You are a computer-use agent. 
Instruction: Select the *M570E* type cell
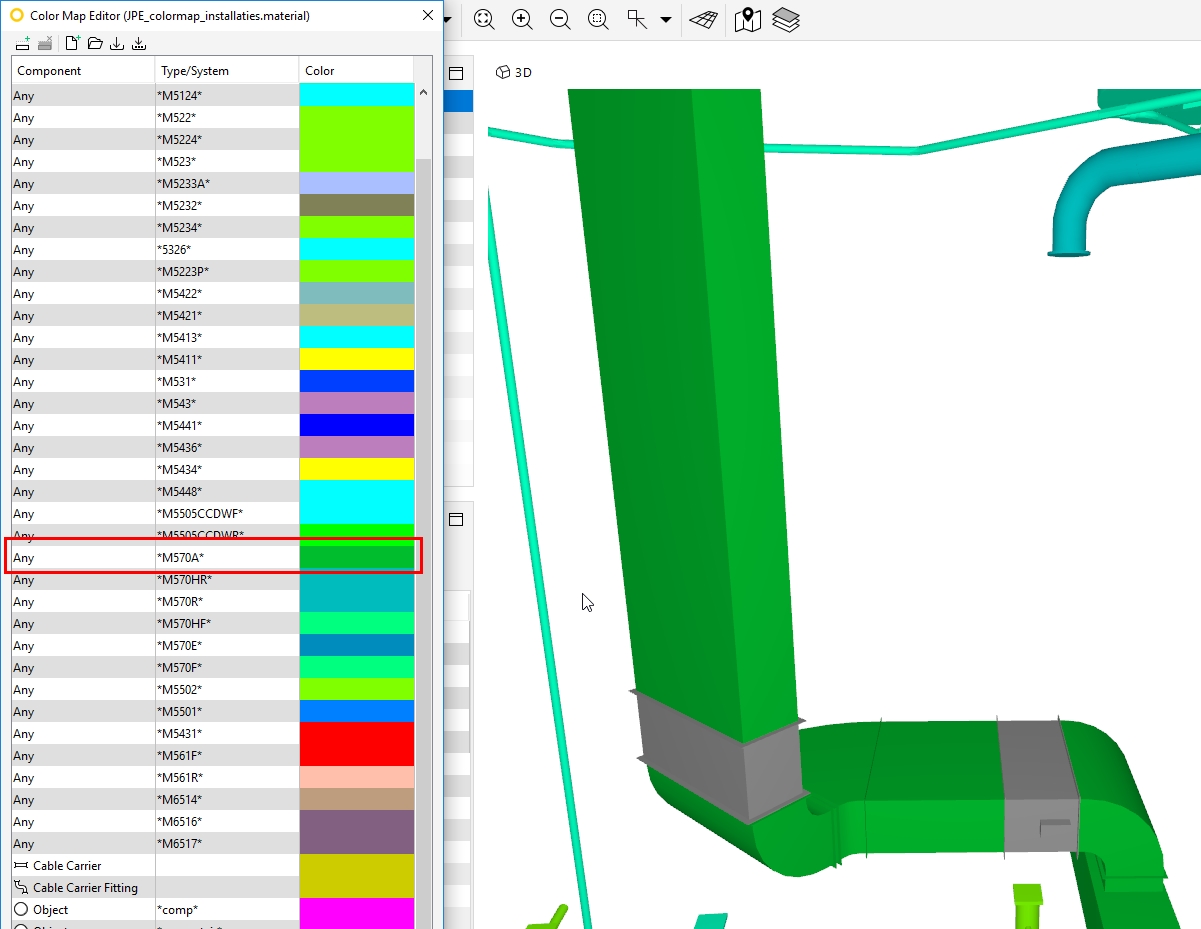click(227, 645)
